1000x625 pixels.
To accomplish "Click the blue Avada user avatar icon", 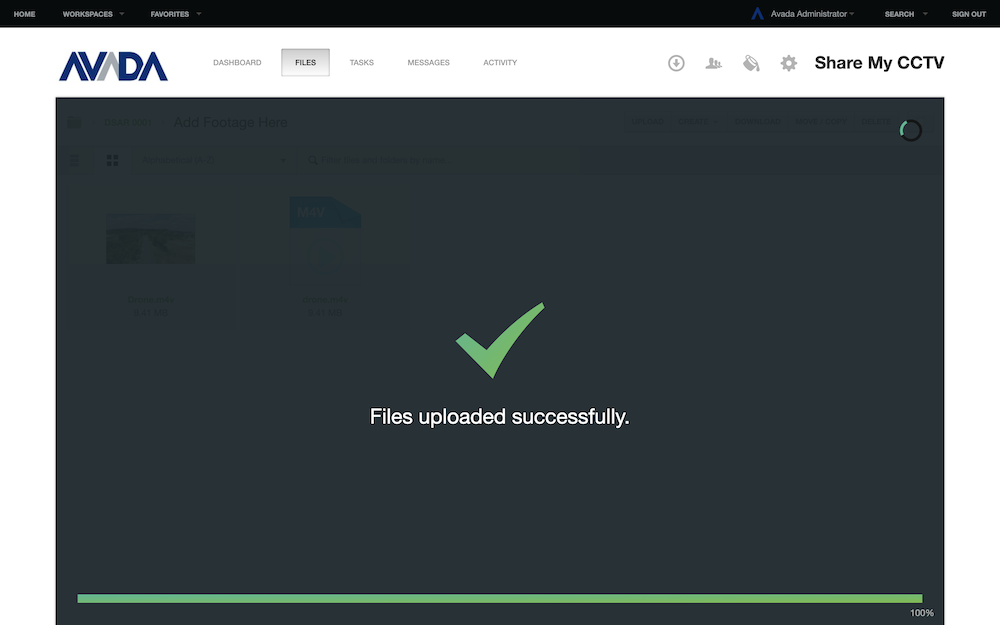I will click(758, 14).
